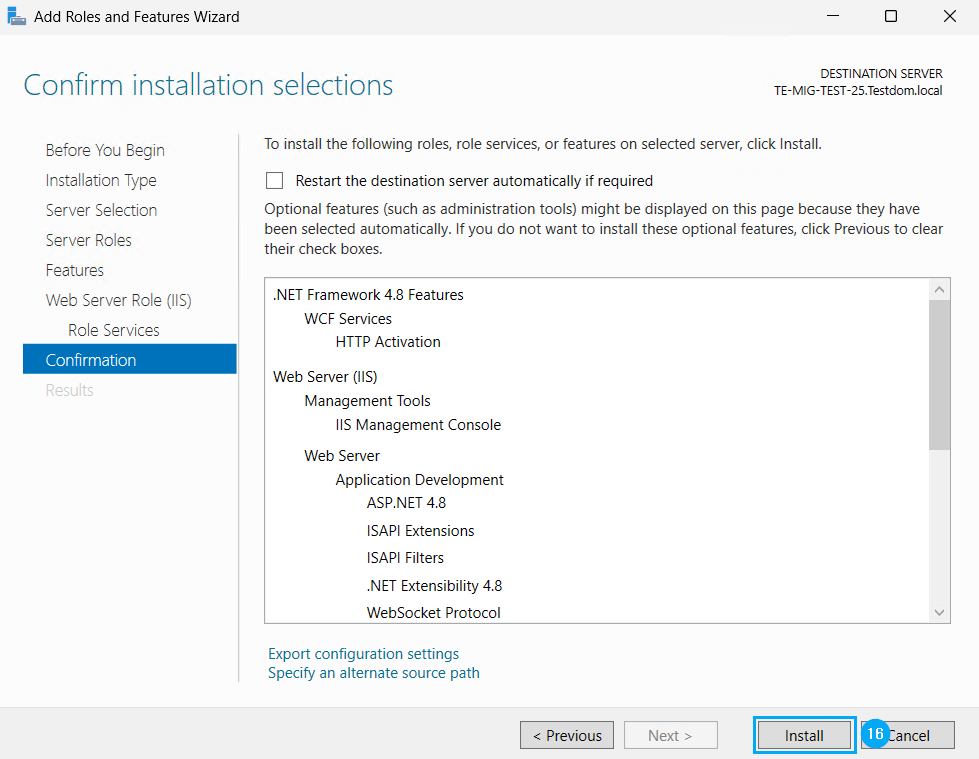Navigate to the Features step

(75, 270)
